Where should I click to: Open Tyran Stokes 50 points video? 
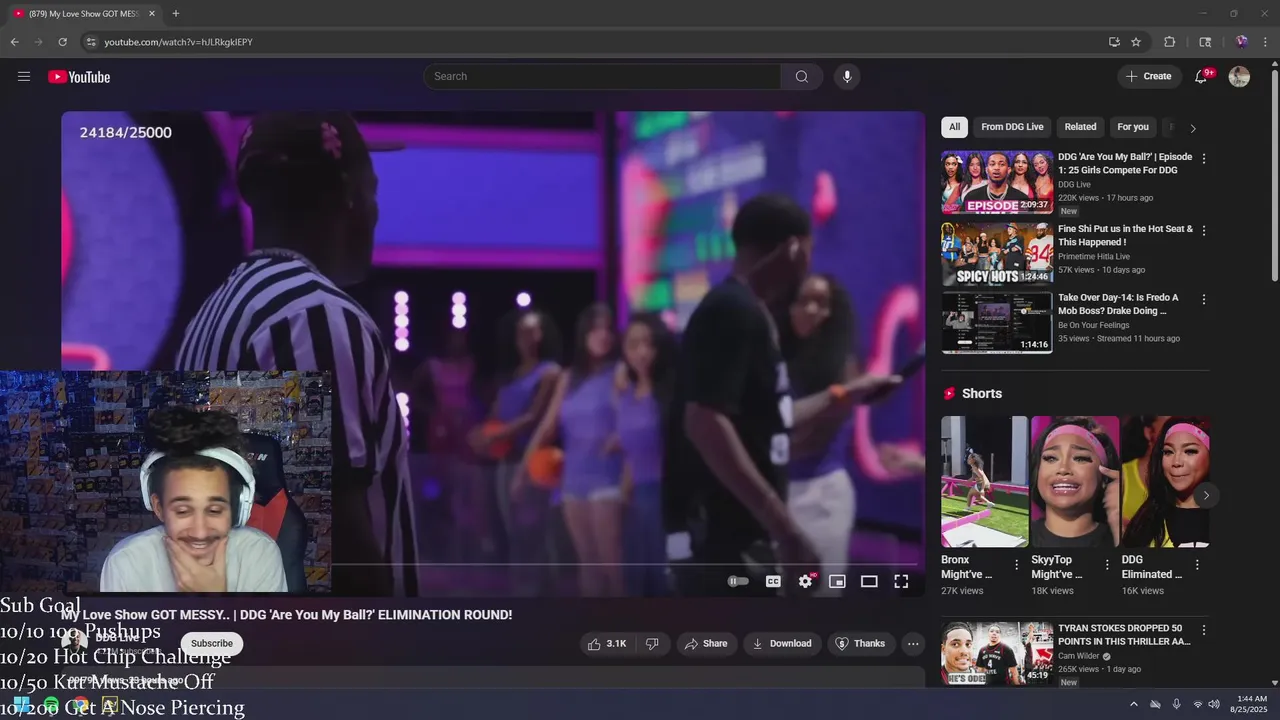click(x=997, y=653)
